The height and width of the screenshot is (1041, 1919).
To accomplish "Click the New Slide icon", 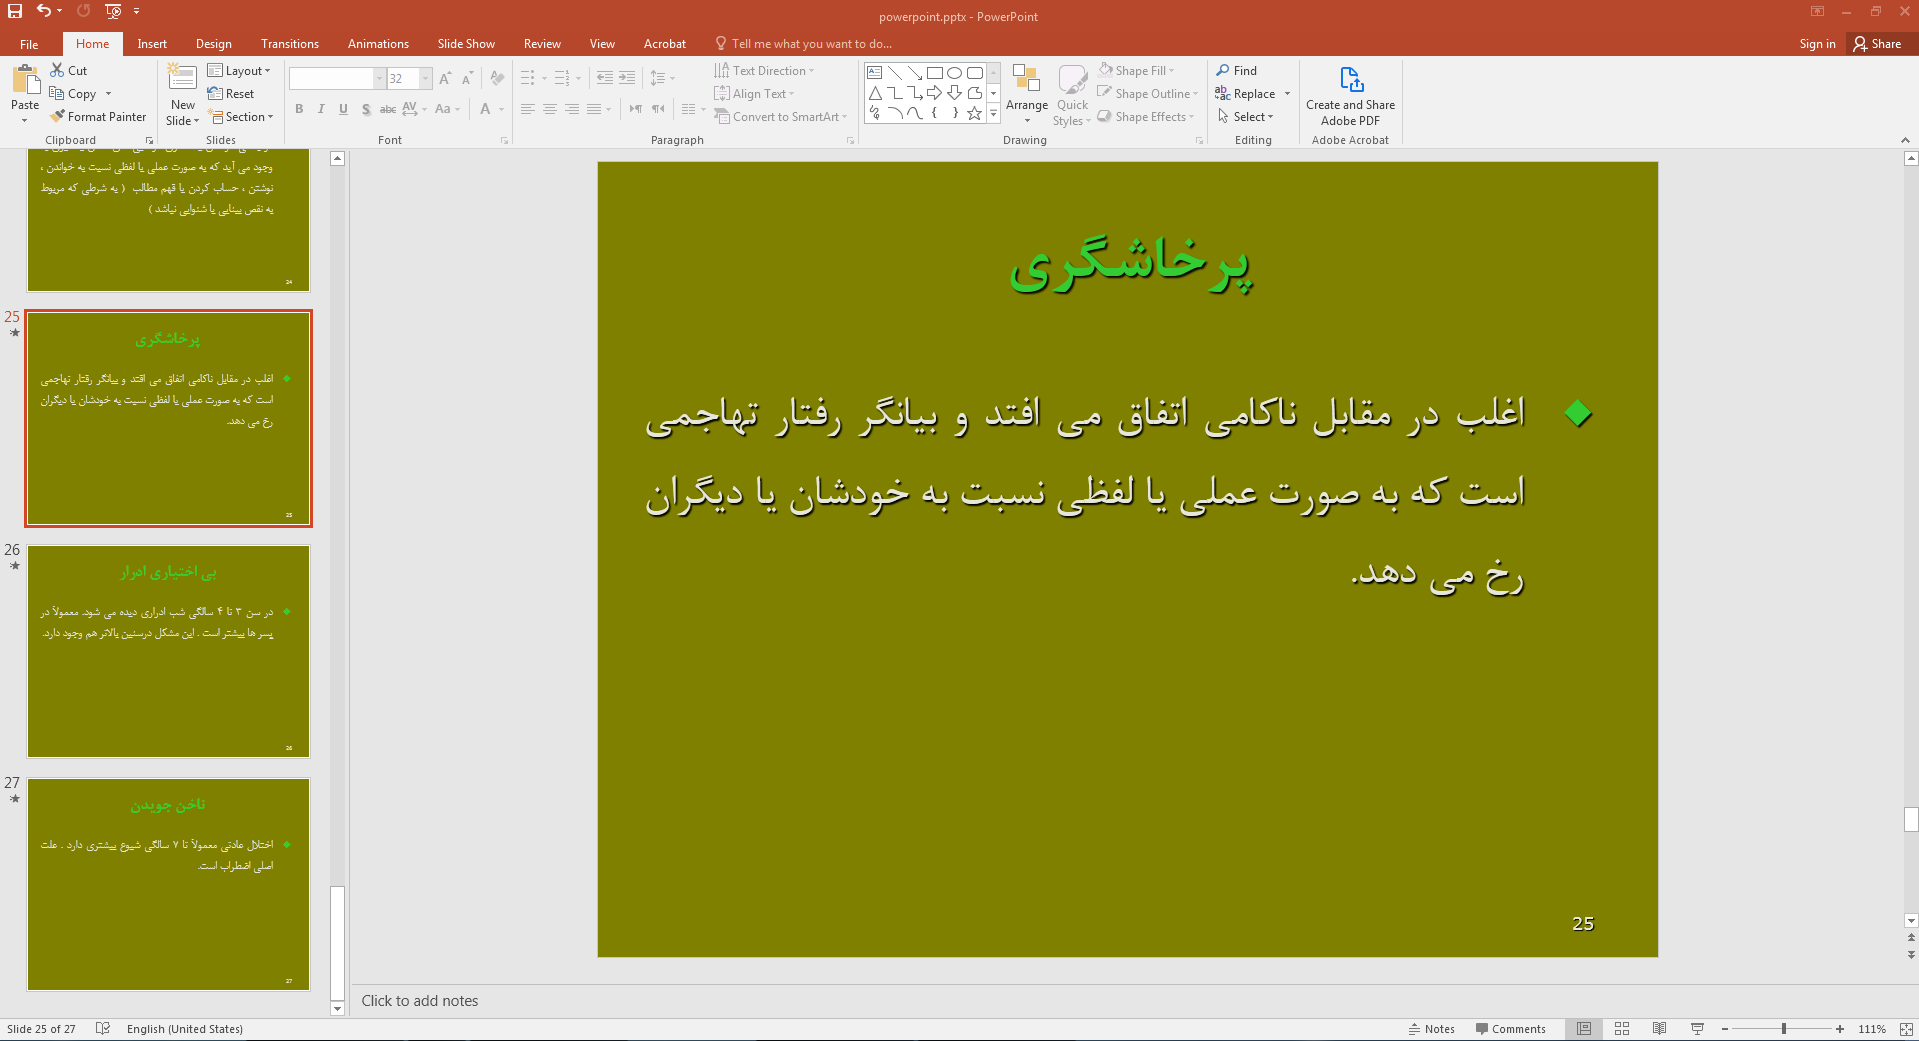I will coord(182,78).
